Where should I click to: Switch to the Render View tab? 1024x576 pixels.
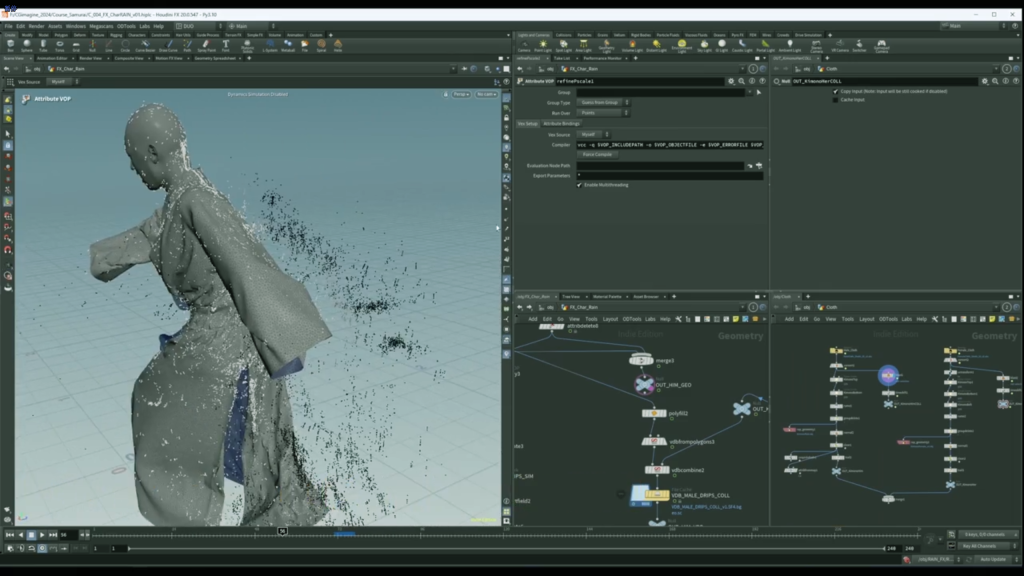(90, 58)
